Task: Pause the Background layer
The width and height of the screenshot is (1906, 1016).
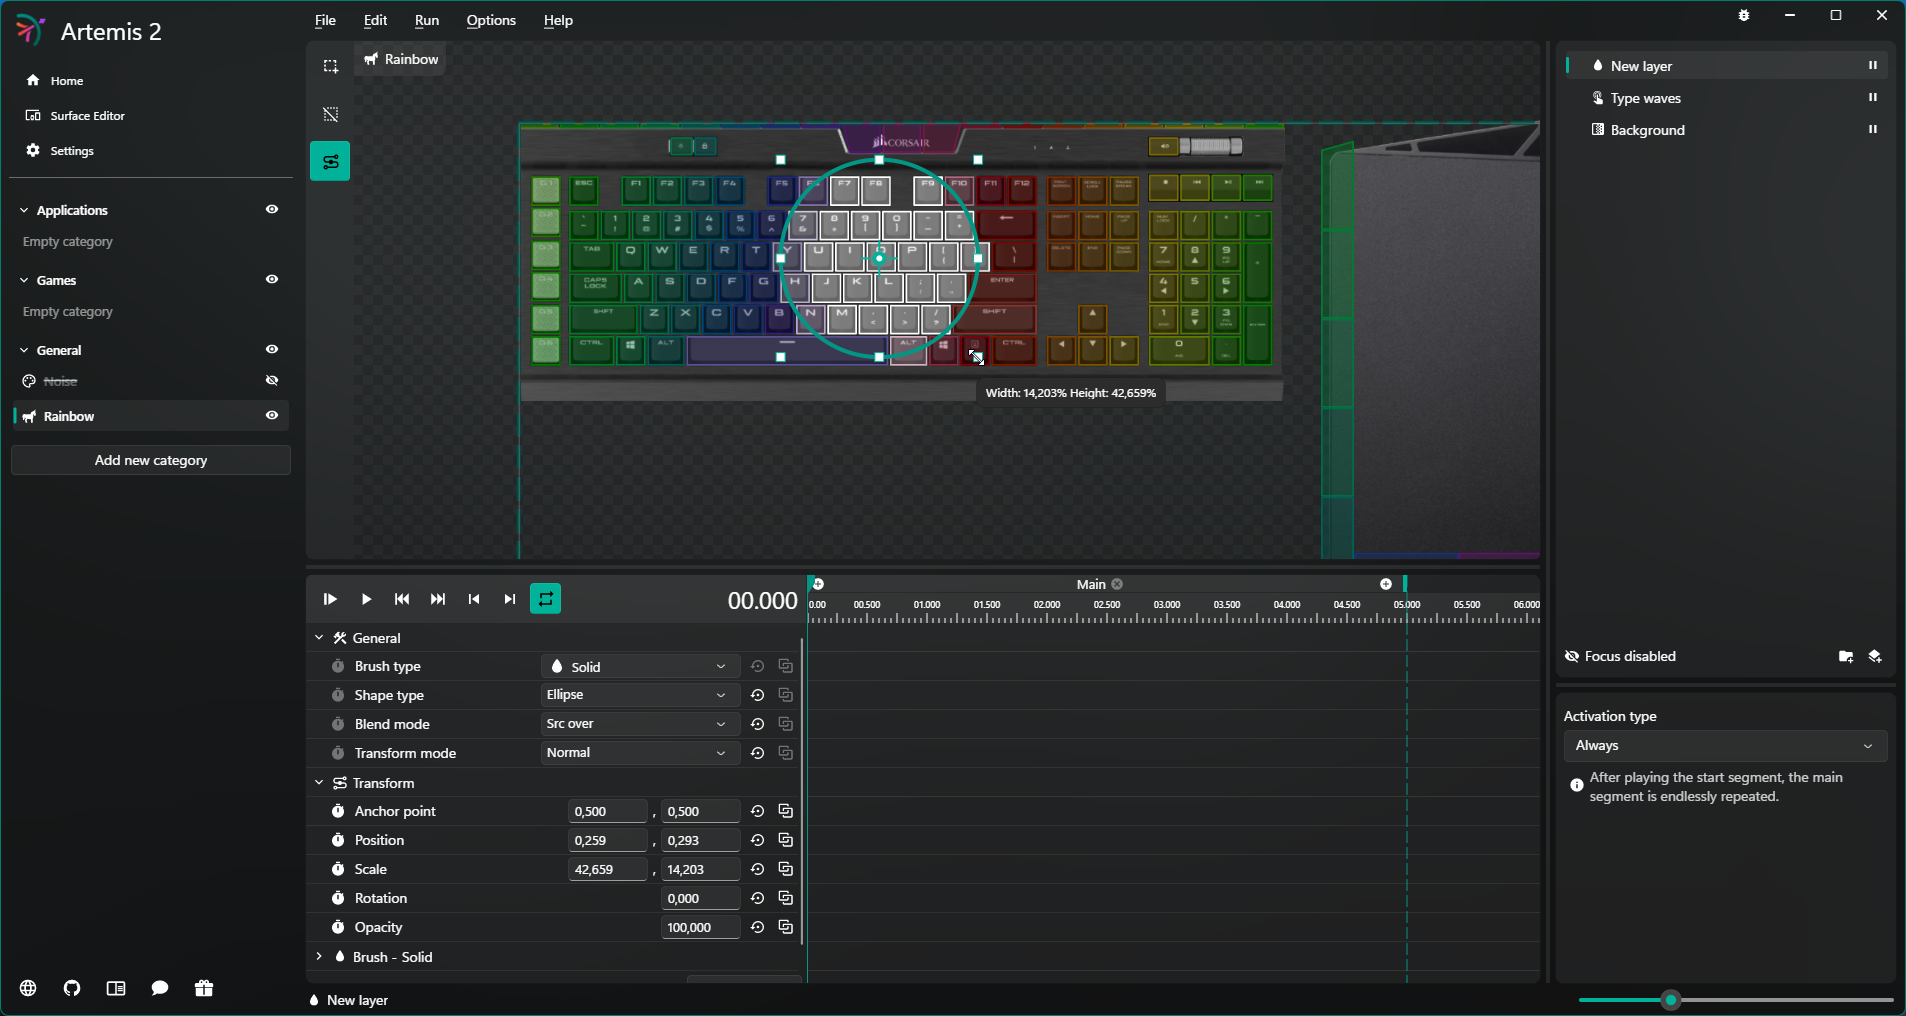Action: 1873,129
